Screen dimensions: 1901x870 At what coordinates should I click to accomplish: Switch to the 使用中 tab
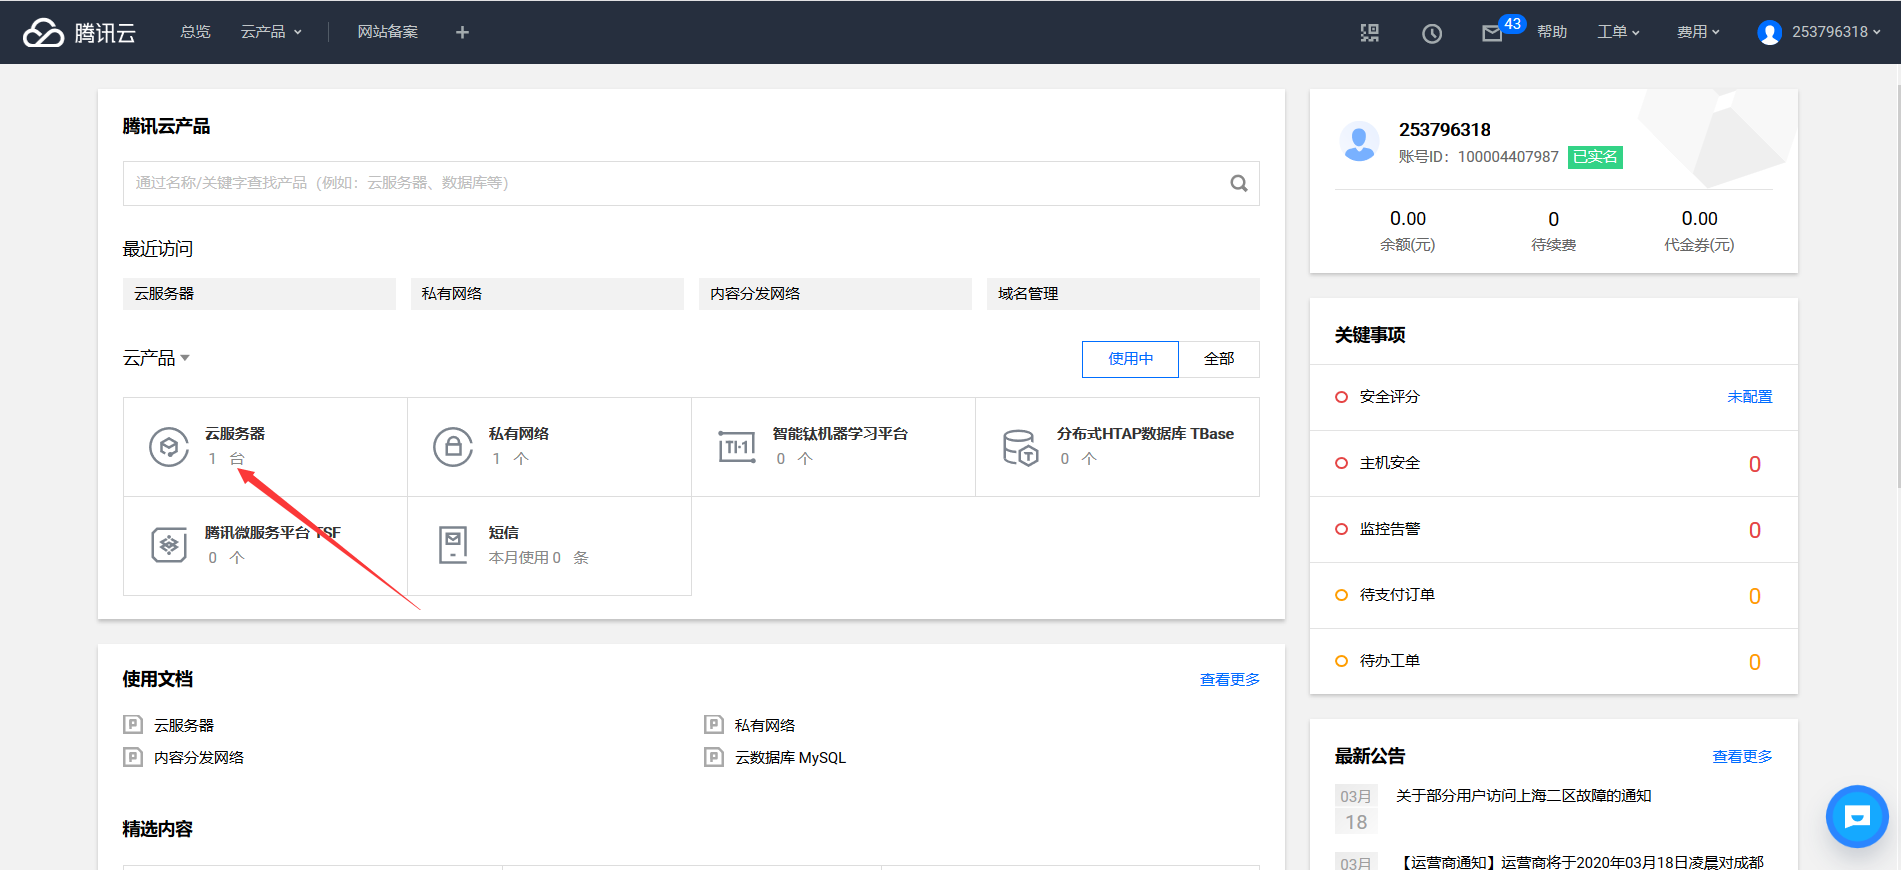click(1130, 359)
